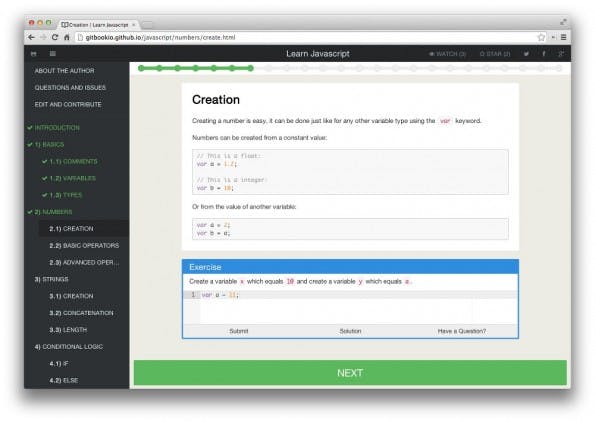The height and width of the screenshot is (422, 595).
Task: Open section 3.3) Length
Action: pos(68,330)
